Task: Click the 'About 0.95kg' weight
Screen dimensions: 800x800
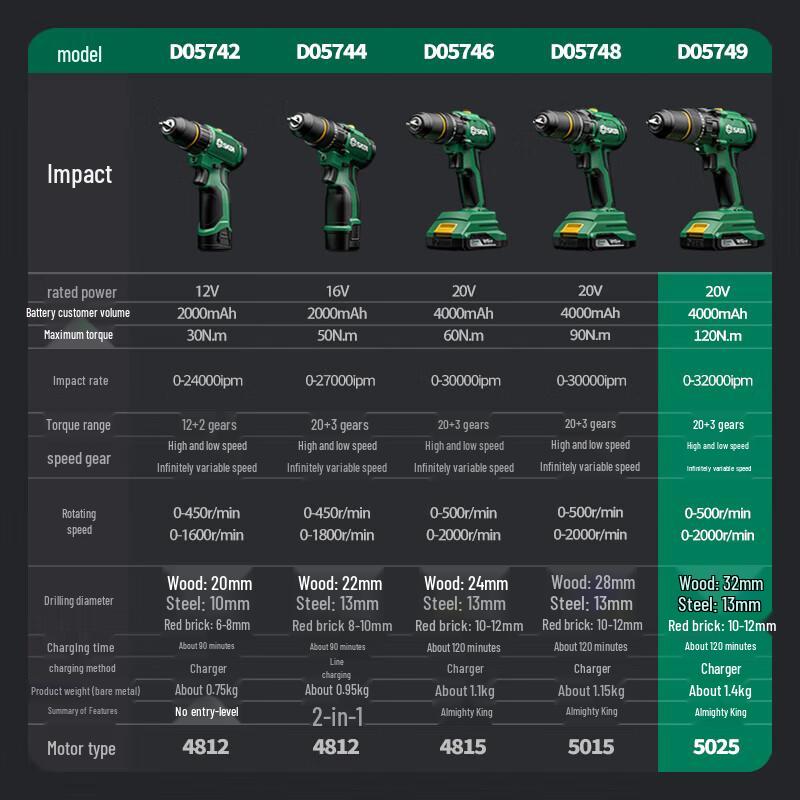Action: point(337,690)
